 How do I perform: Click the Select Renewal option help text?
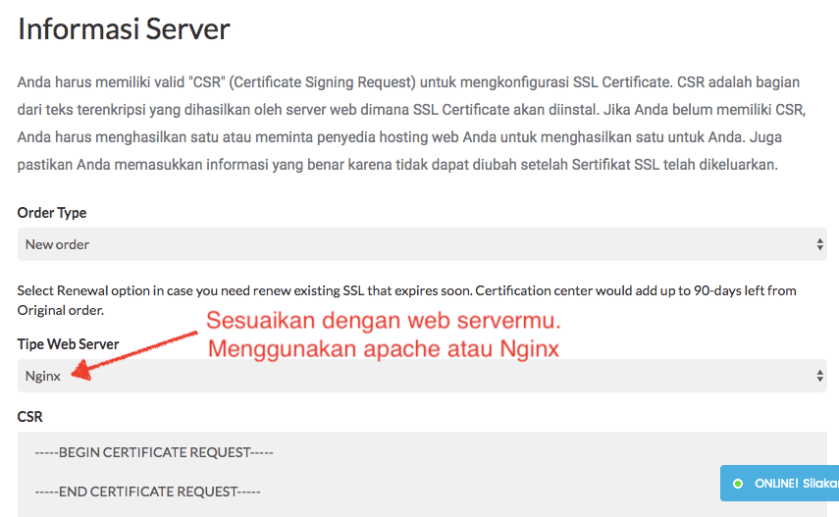[407, 300]
